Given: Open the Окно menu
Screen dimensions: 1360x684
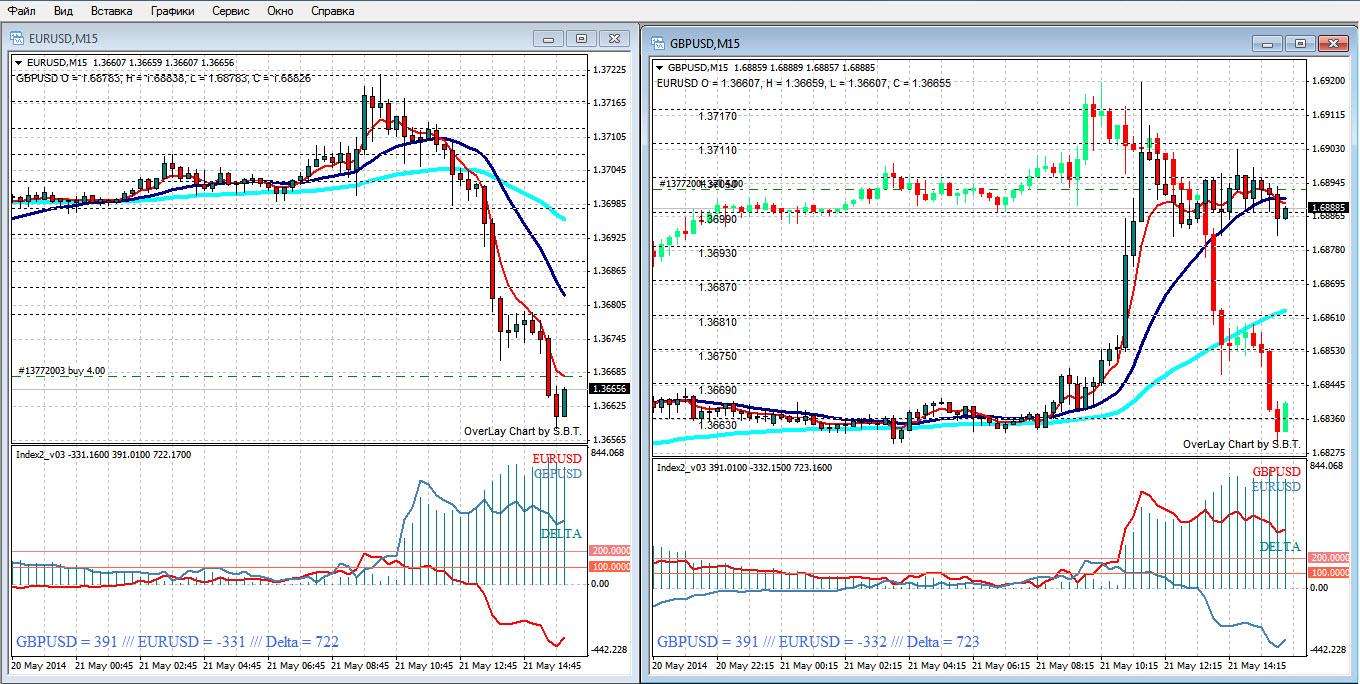Looking at the screenshot, I should point(281,11).
